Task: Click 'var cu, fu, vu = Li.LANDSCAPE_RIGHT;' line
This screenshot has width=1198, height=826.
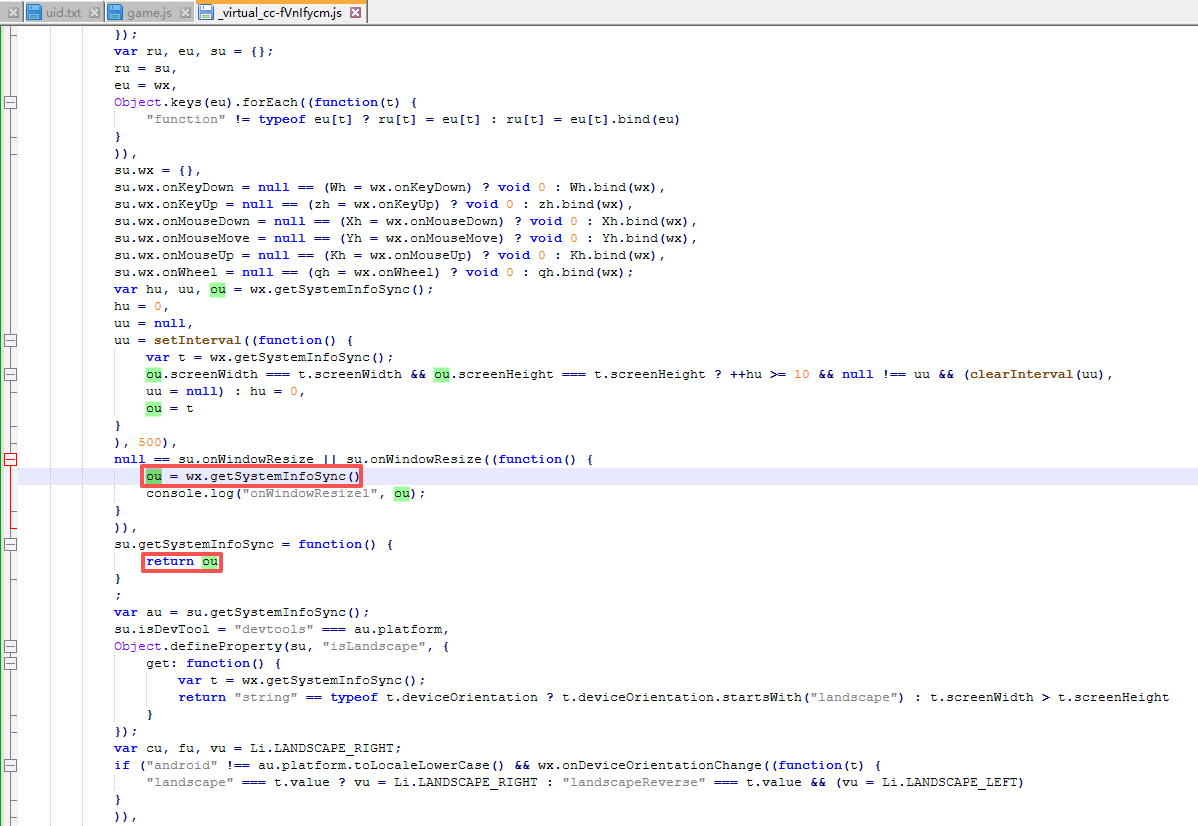Action: [257, 749]
